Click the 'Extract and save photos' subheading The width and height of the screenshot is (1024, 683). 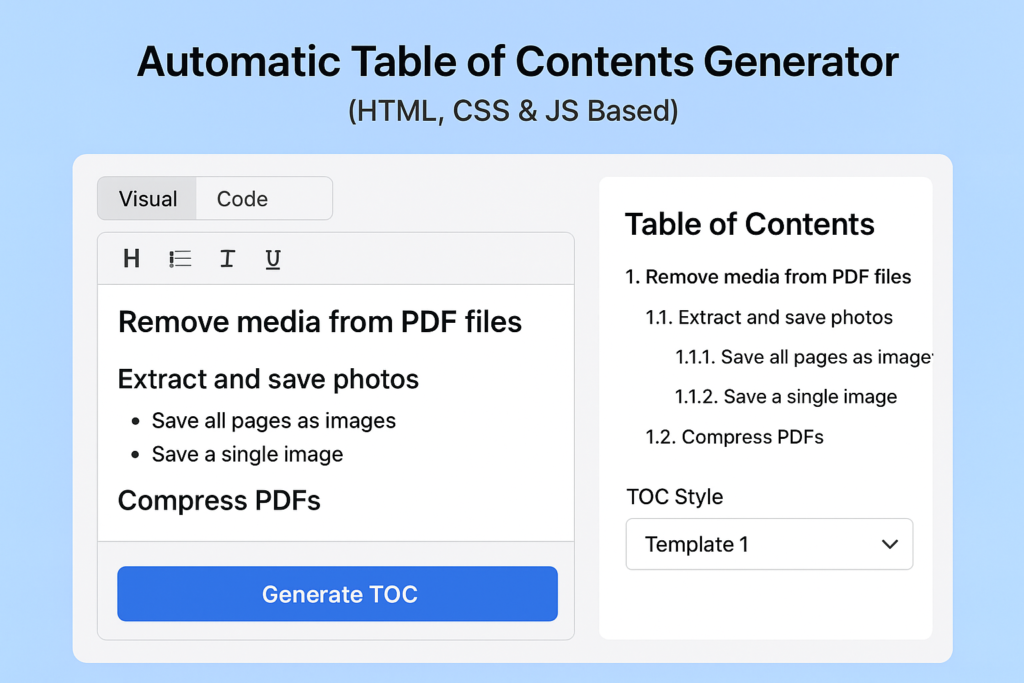pyautogui.click(x=267, y=380)
